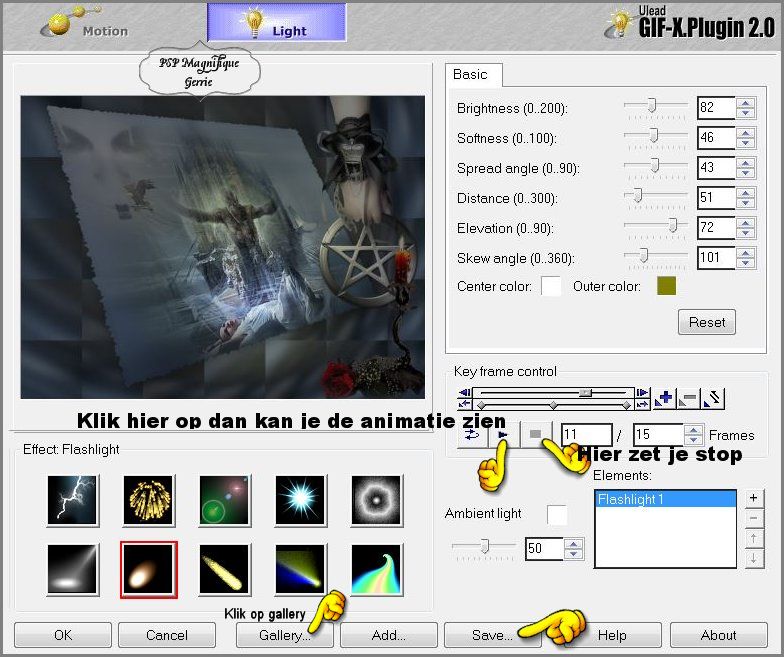Click the Reset button
The width and height of the screenshot is (784, 657).
point(706,322)
